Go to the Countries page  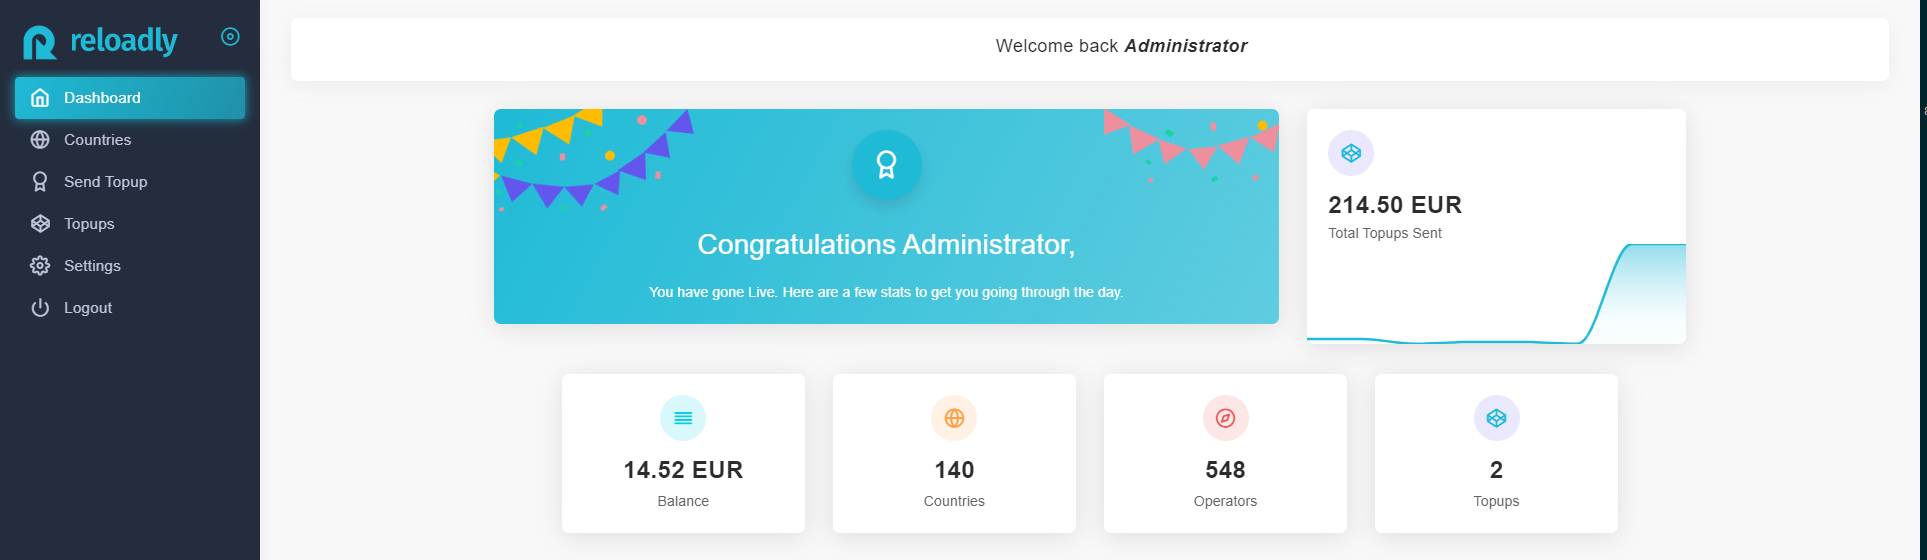pos(97,140)
